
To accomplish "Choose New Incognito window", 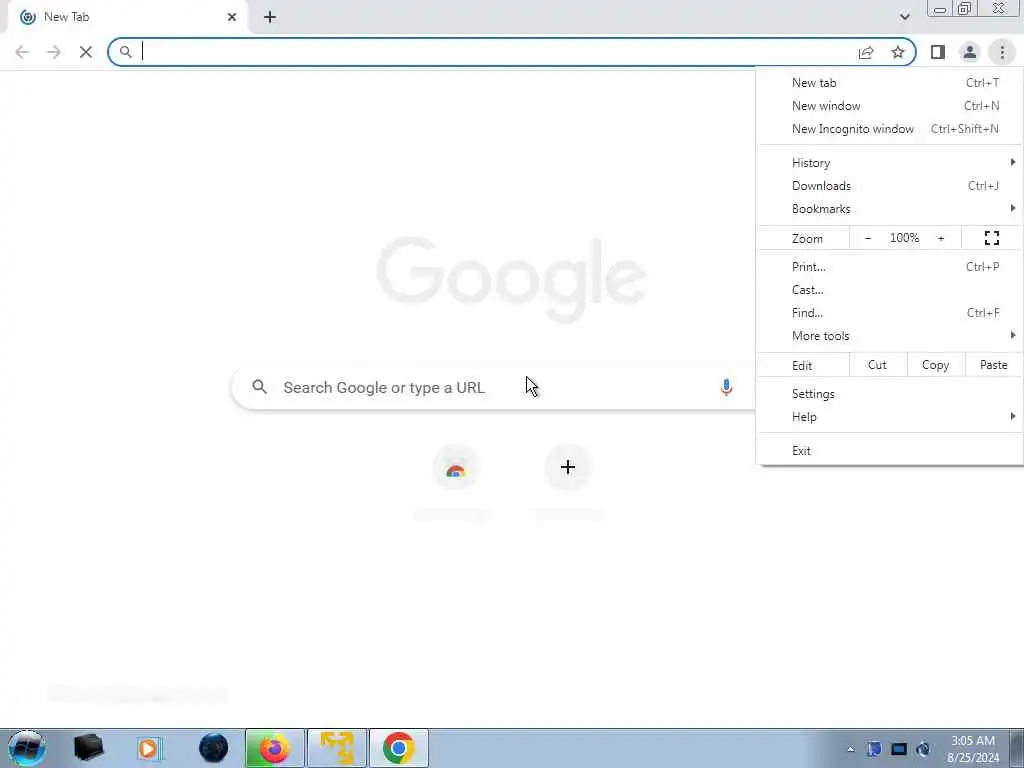I will click(x=889, y=129).
